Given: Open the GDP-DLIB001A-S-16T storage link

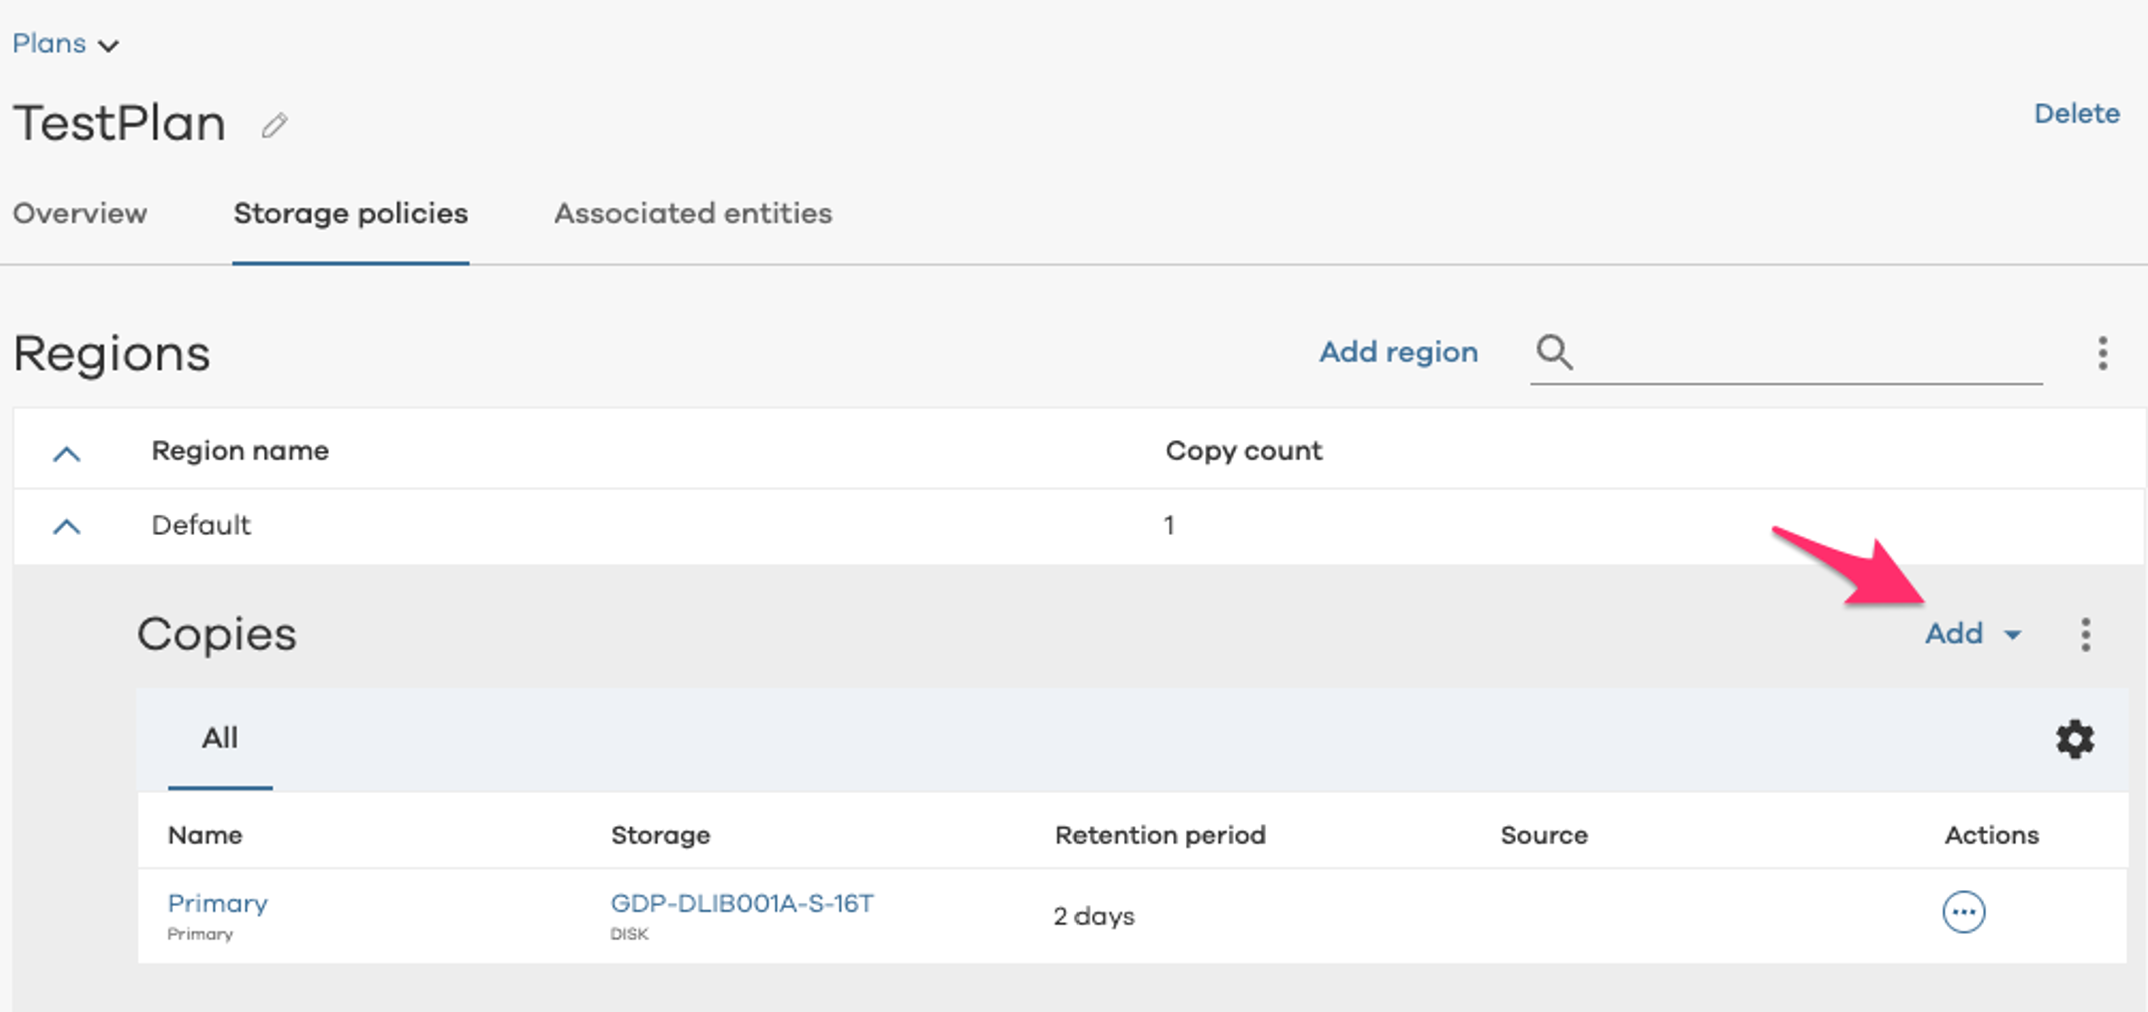Looking at the screenshot, I should click(x=742, y=904).
